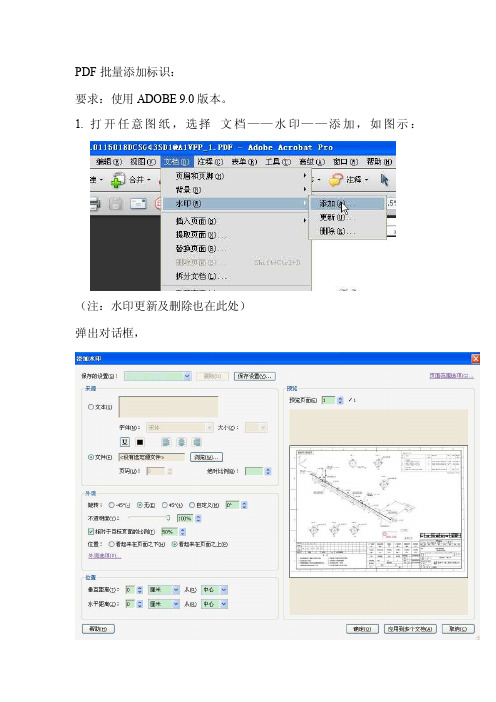Select the 无 (None) rotation radio button

(140, 505)
